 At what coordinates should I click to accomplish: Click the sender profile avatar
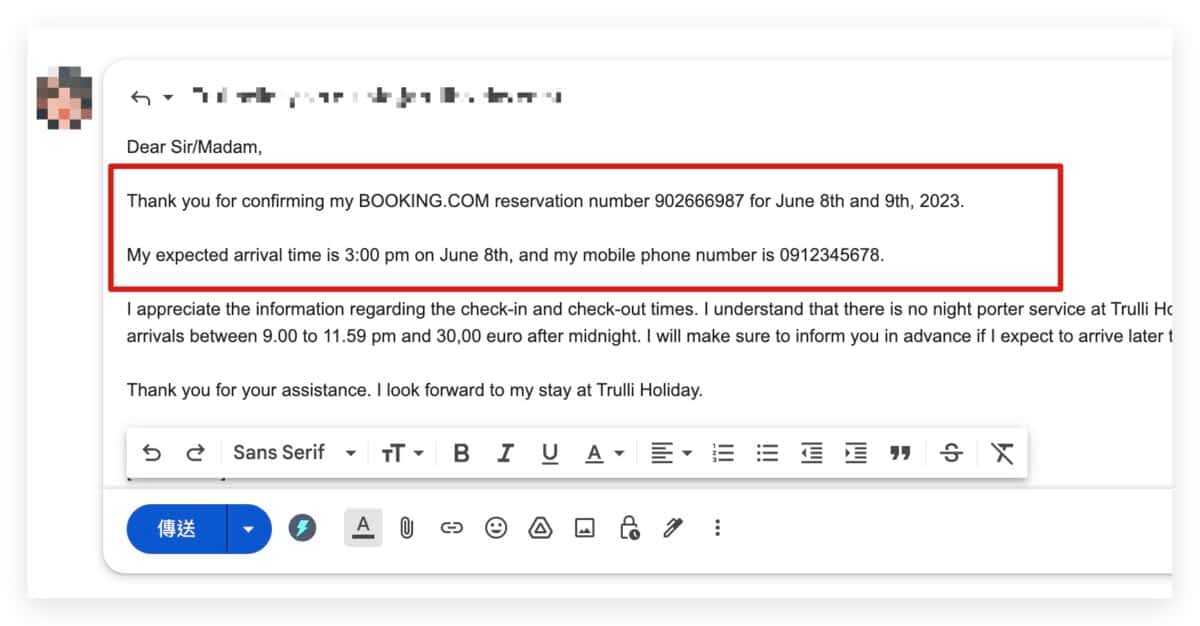click(x=65, y=98)
